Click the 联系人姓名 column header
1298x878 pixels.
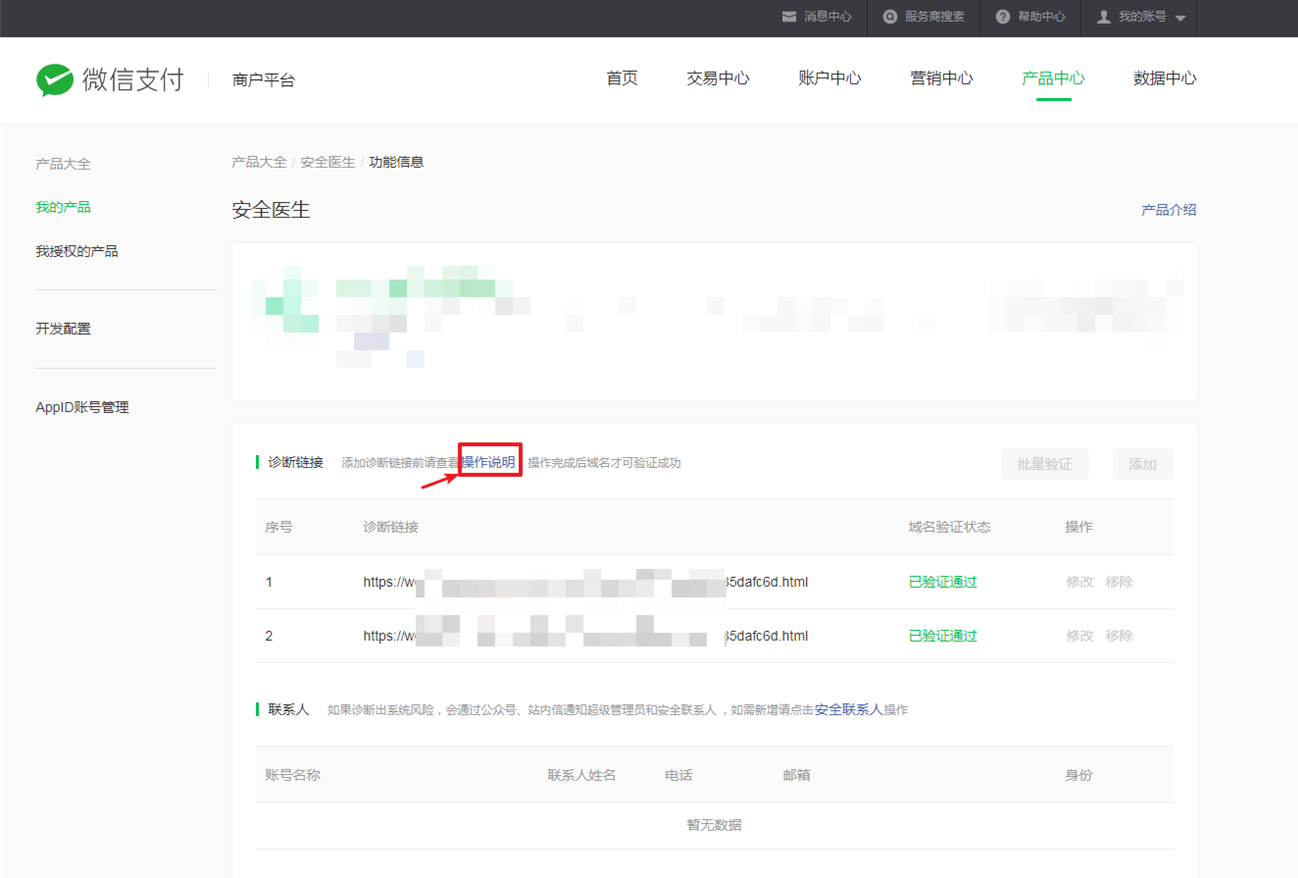tap(582, 775)
